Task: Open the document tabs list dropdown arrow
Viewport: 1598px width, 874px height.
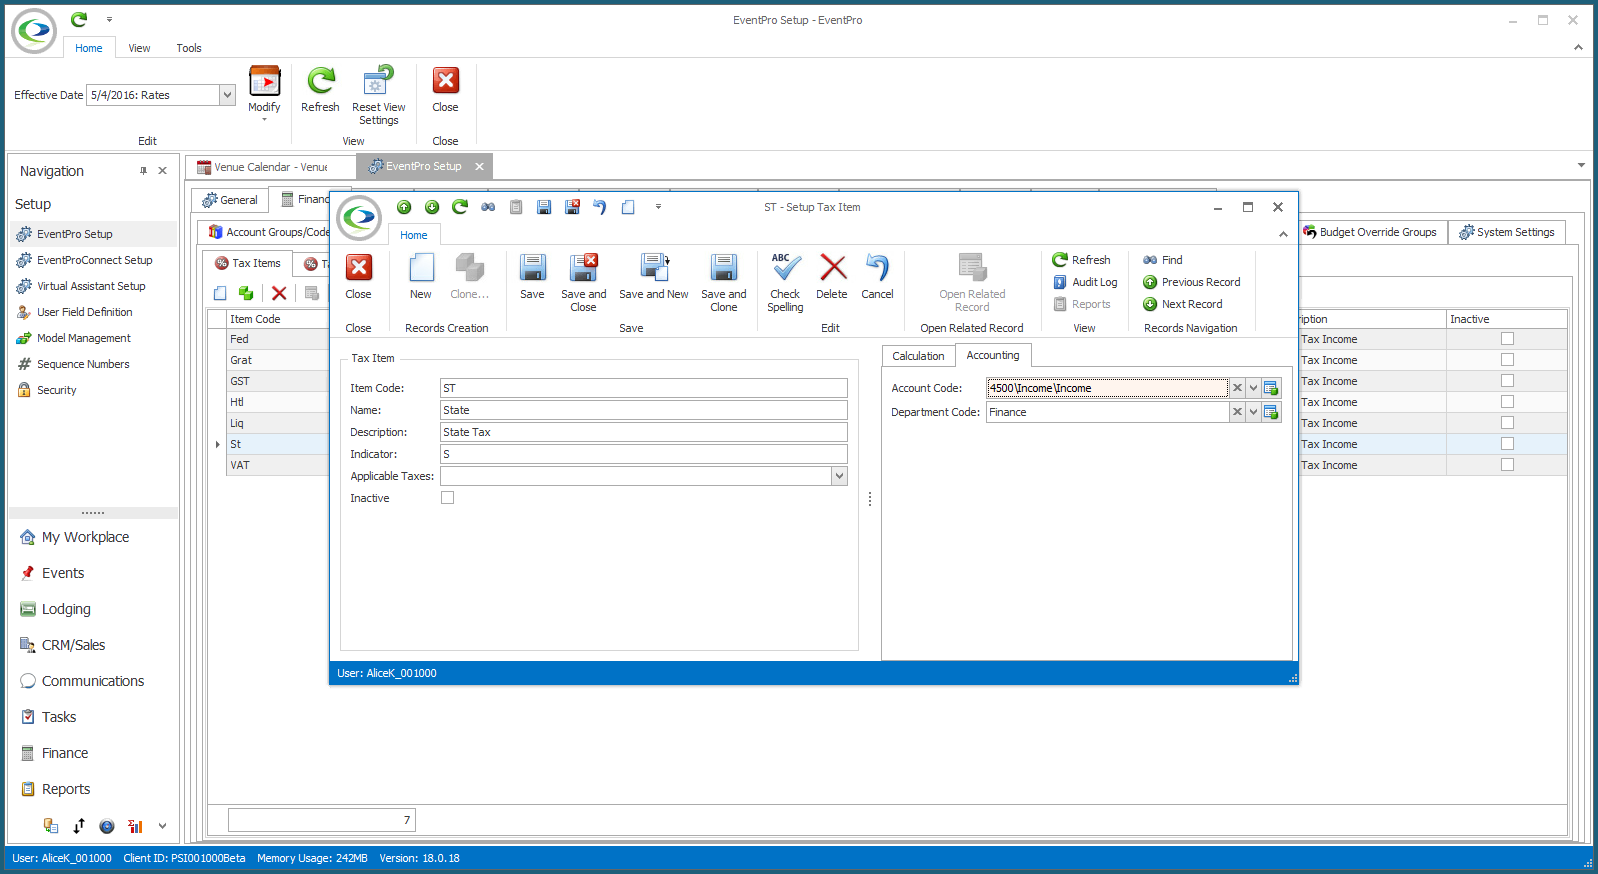Action: click(x=1581, y=165)
